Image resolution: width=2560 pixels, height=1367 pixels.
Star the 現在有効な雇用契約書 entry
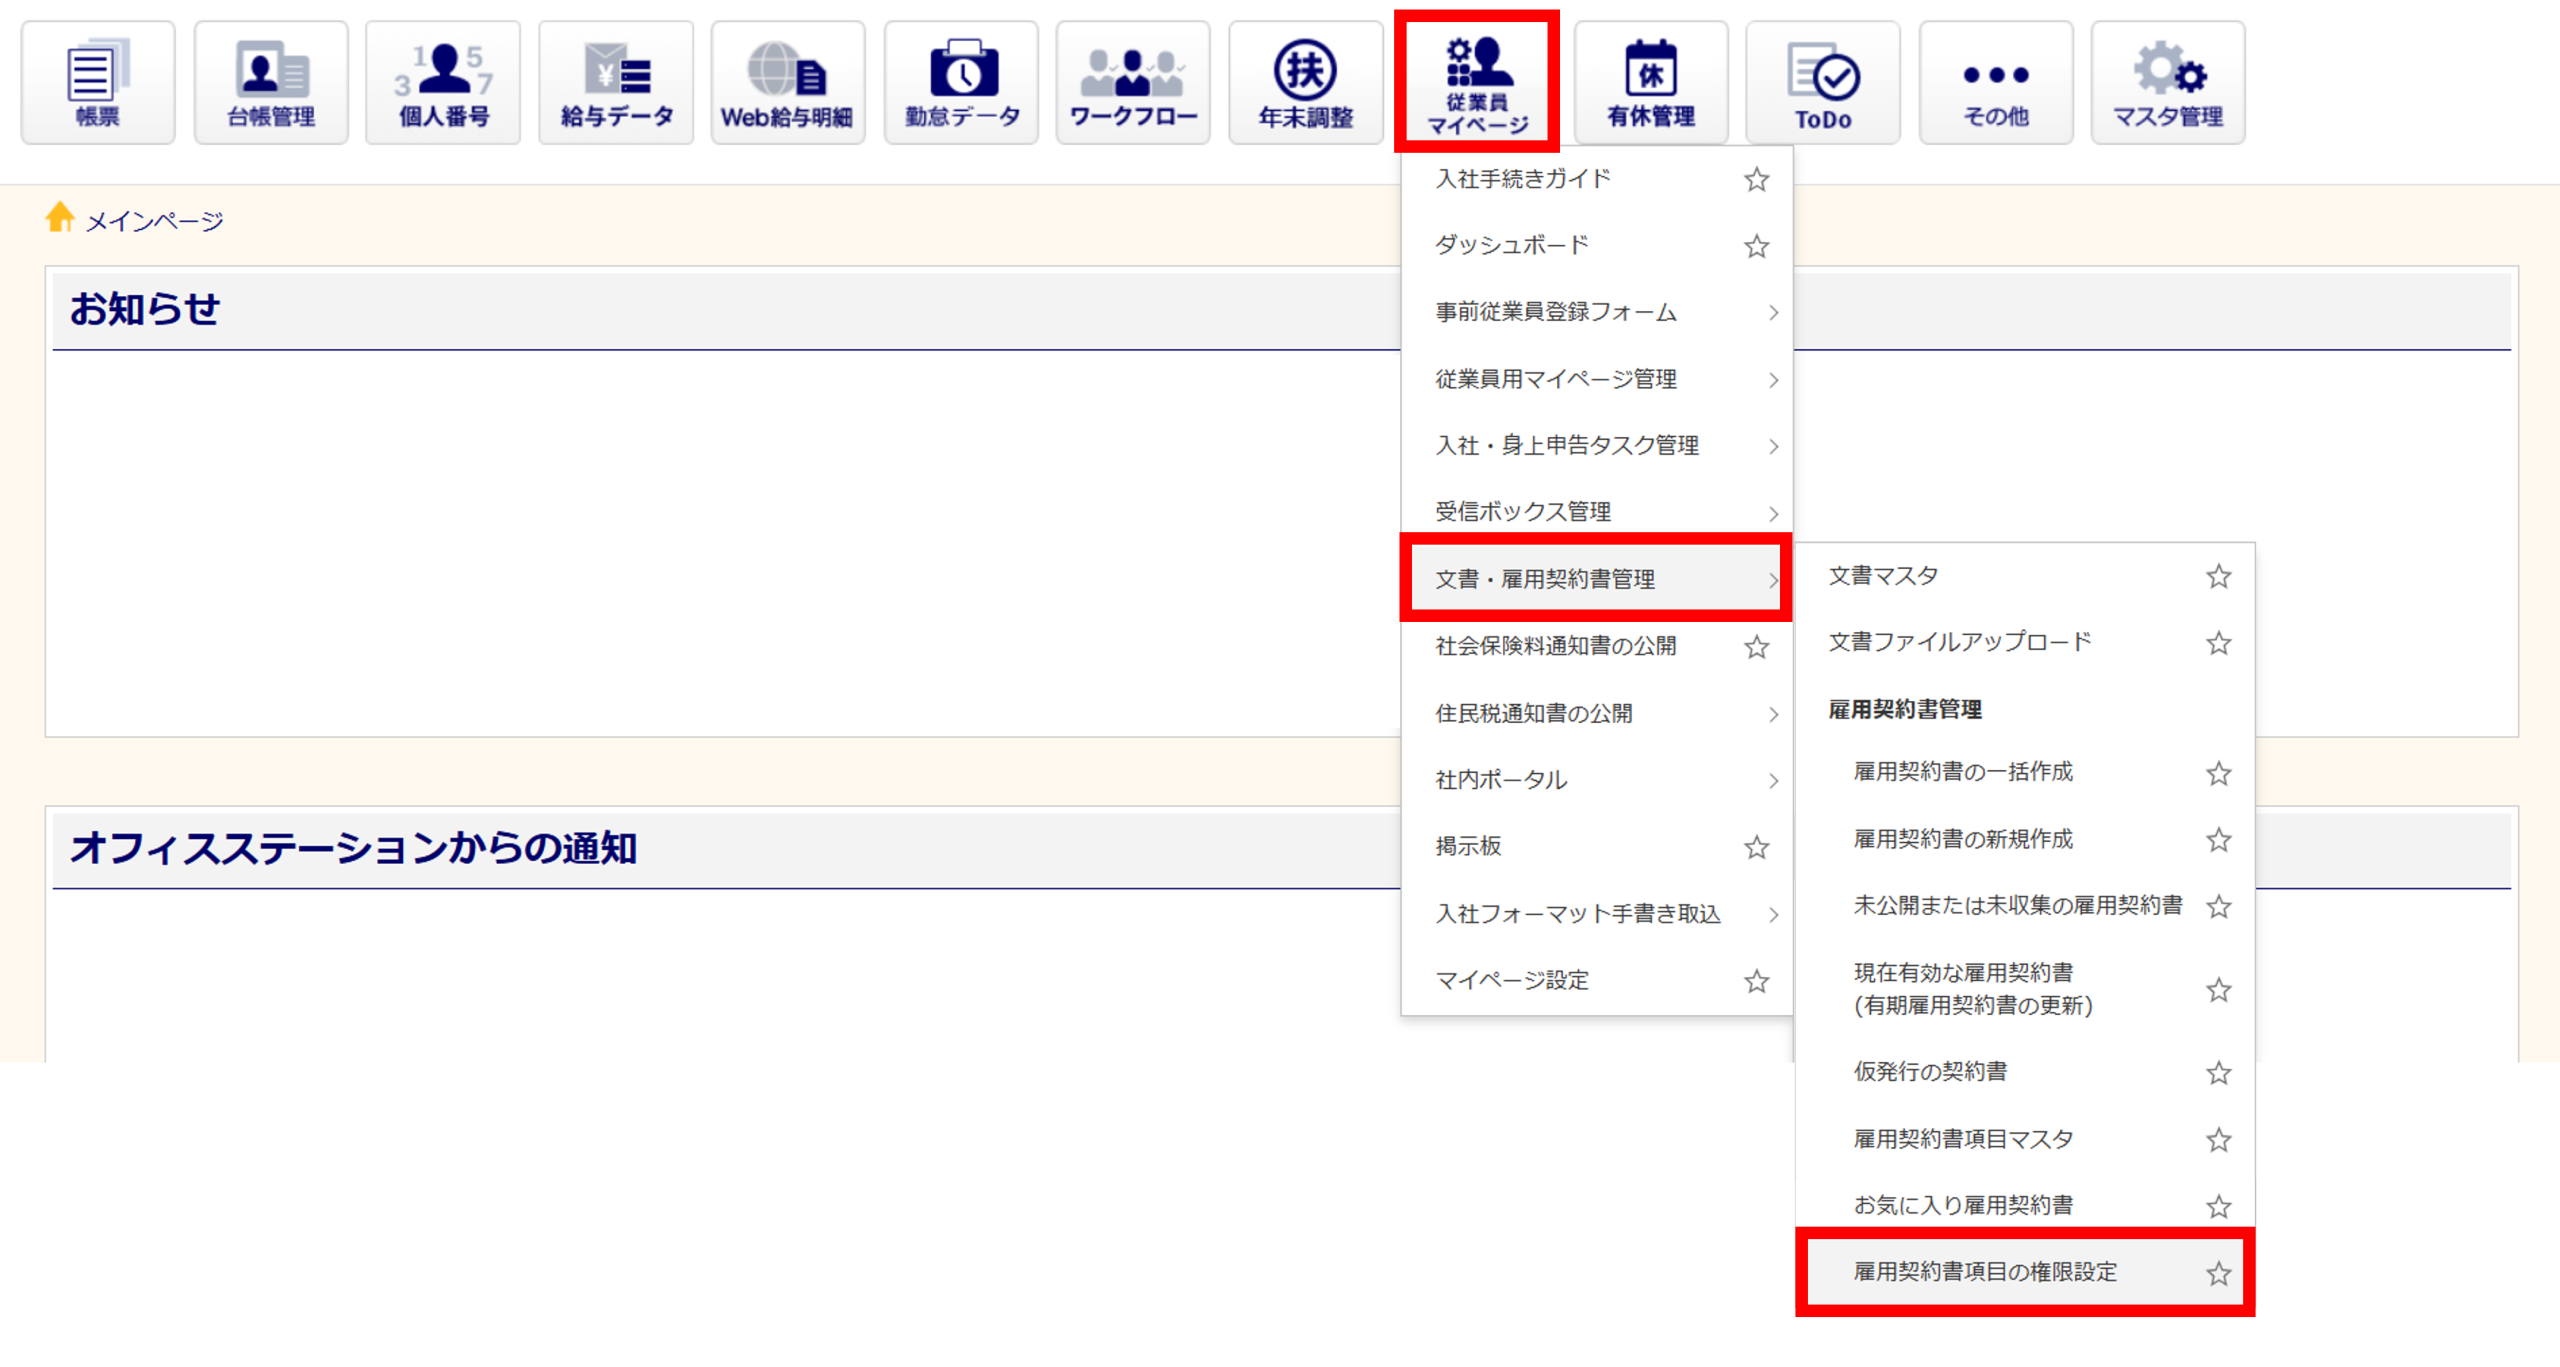(x=2219, y=990)
